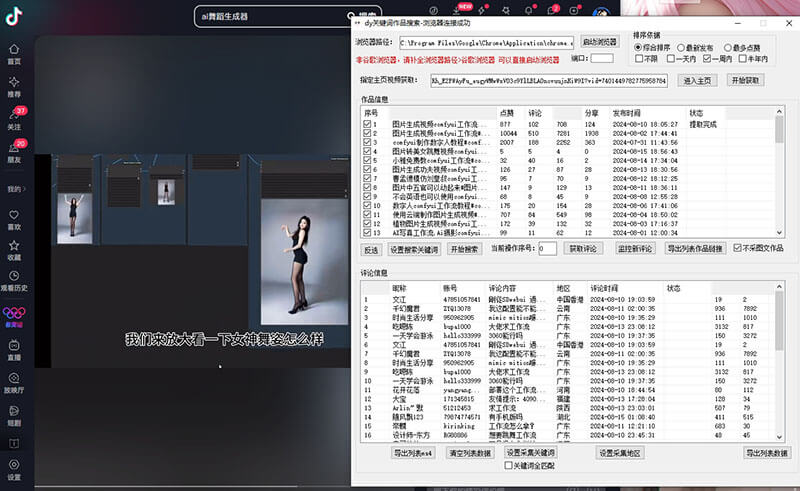
Task: Expand the 我的 section in Douyin sidebar
Action: [x=16, y=189]
